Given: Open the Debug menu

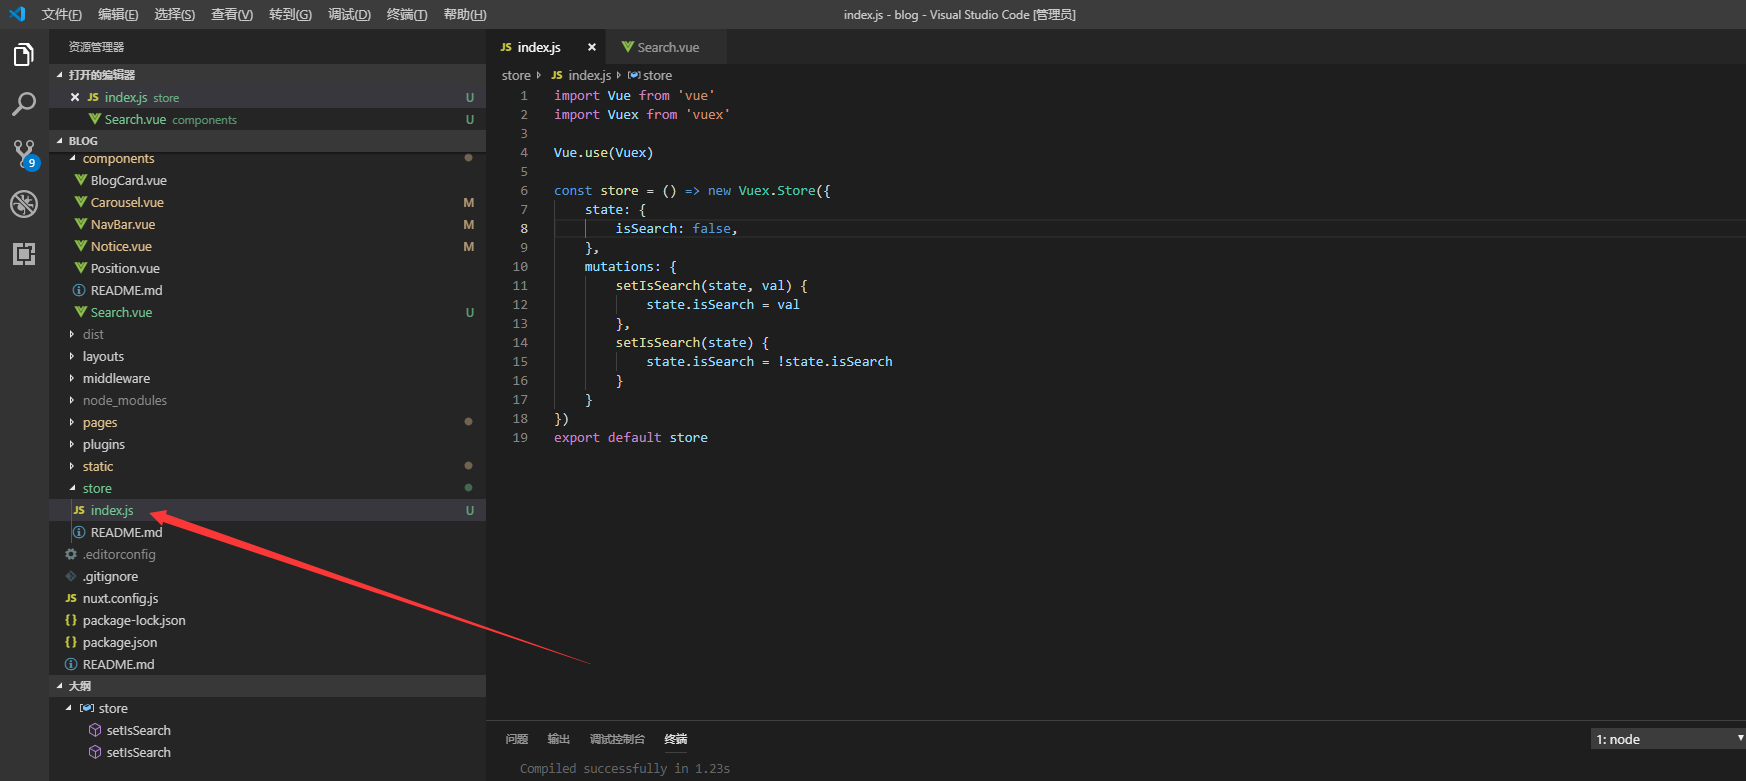Looking at the screenshot, I should click(349, 14).
